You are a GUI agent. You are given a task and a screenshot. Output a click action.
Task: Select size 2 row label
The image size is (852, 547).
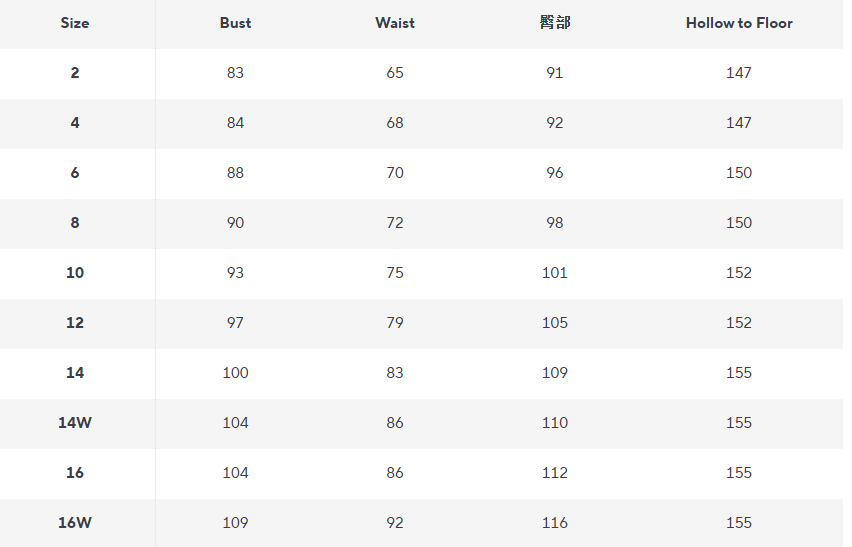pos(75,73)
